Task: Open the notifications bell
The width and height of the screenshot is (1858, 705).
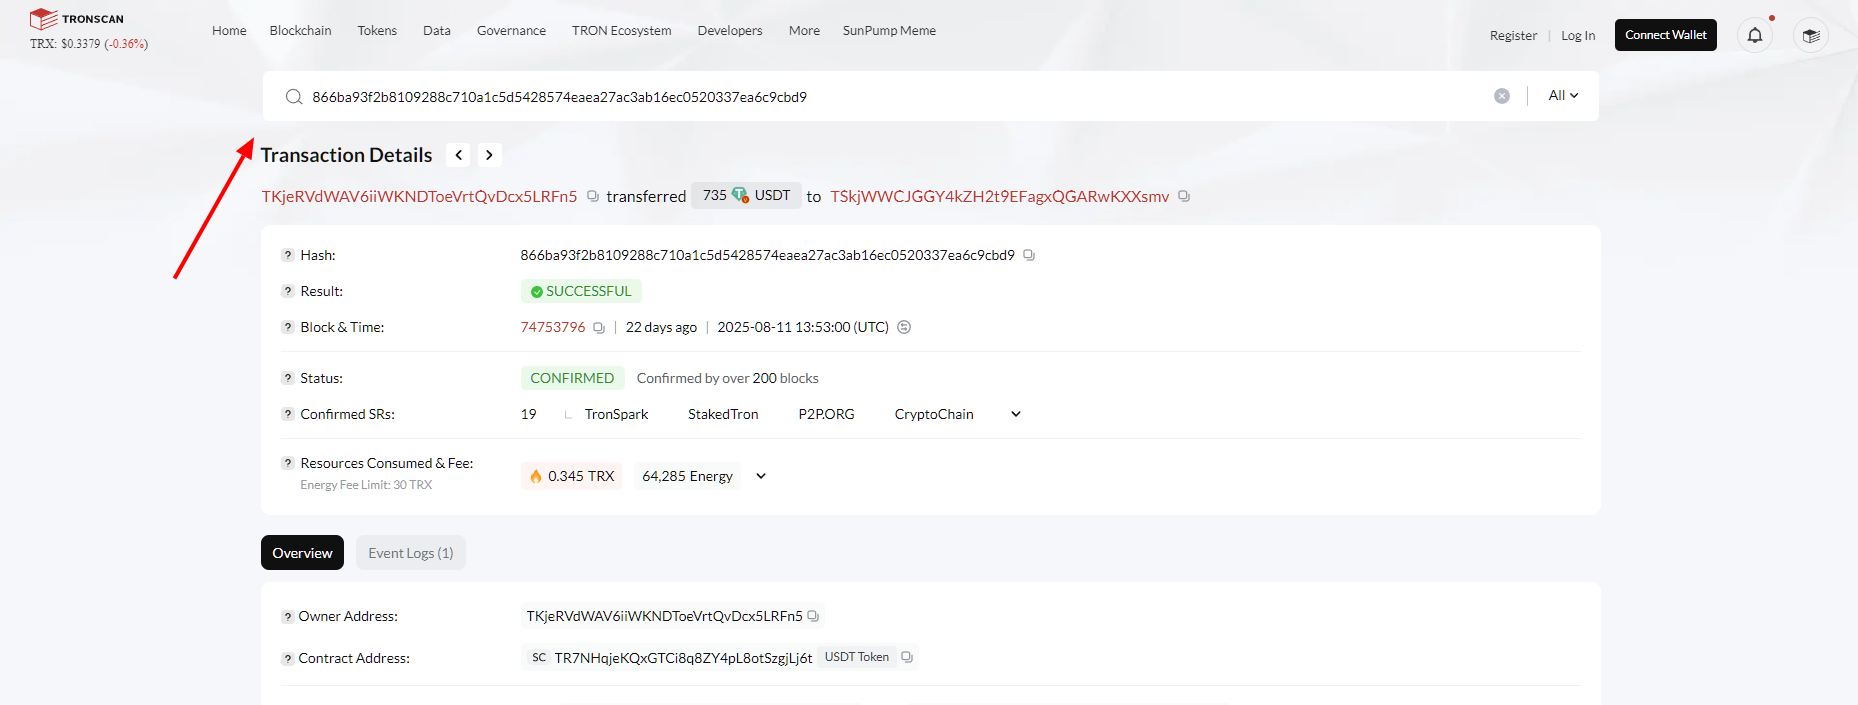Action: click(1755, 35)
